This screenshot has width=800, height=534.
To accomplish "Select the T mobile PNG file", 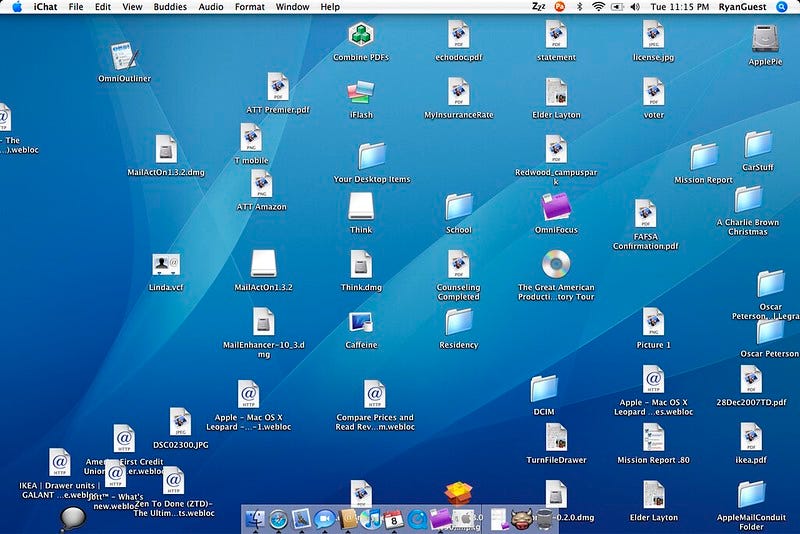I will click(x=251, y=138).
